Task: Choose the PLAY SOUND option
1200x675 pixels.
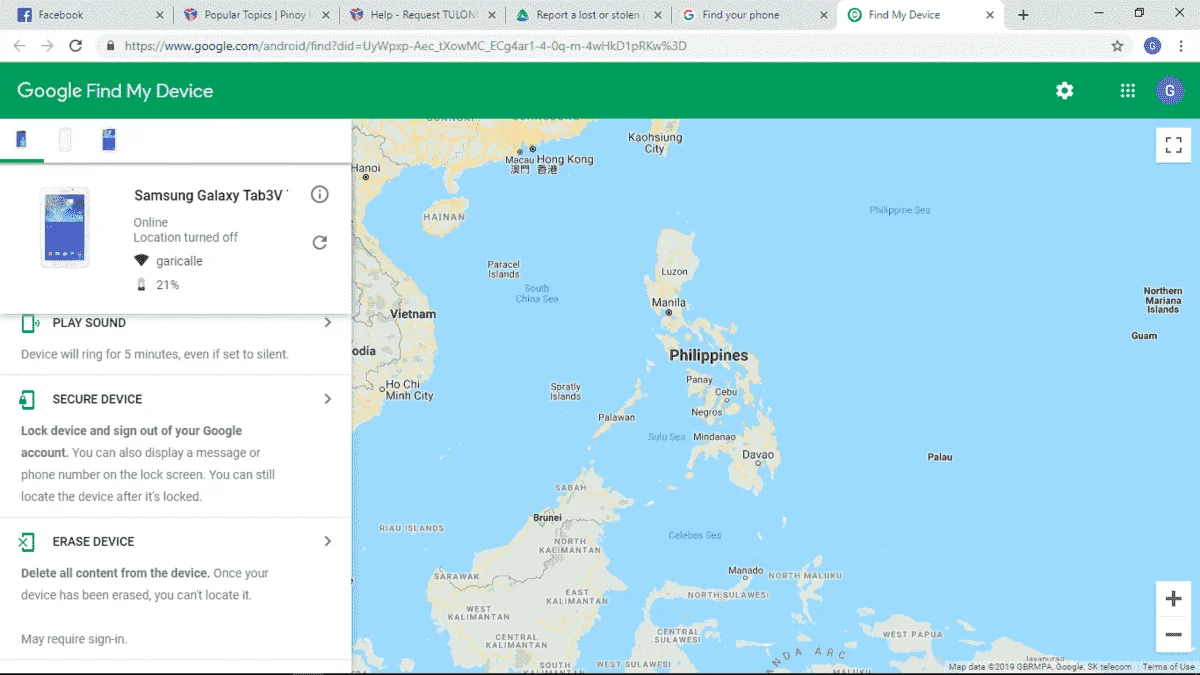Action: coord(89,323)
